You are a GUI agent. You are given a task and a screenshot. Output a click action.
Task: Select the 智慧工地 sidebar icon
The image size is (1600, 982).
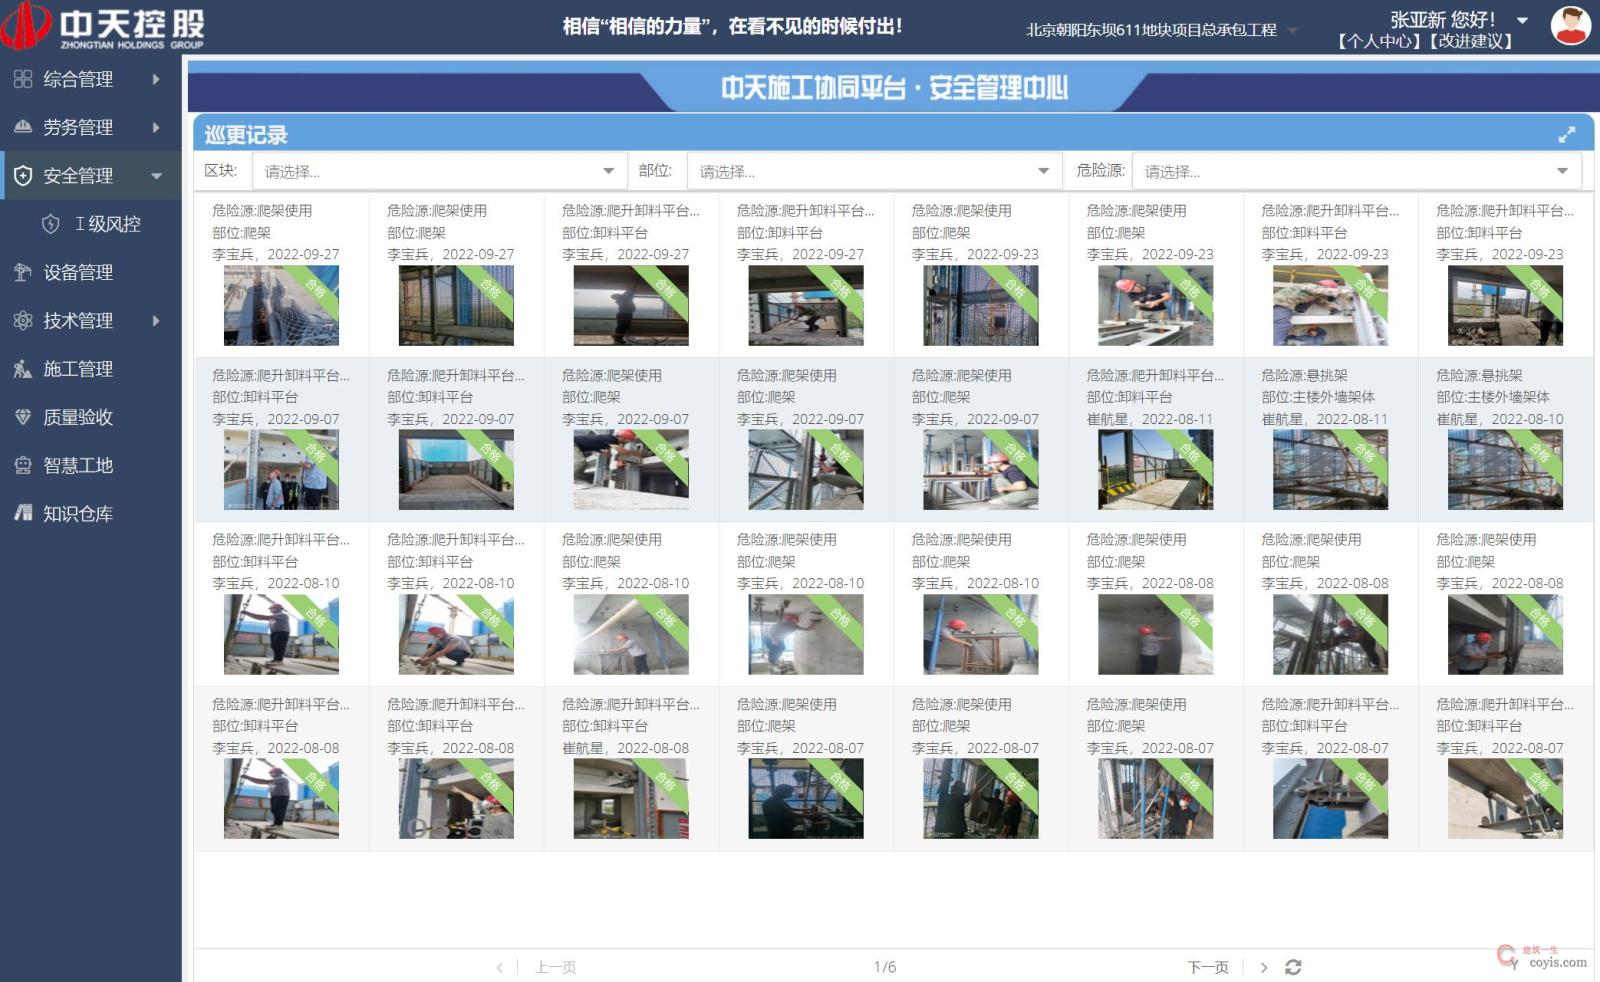tap(22, 465)
